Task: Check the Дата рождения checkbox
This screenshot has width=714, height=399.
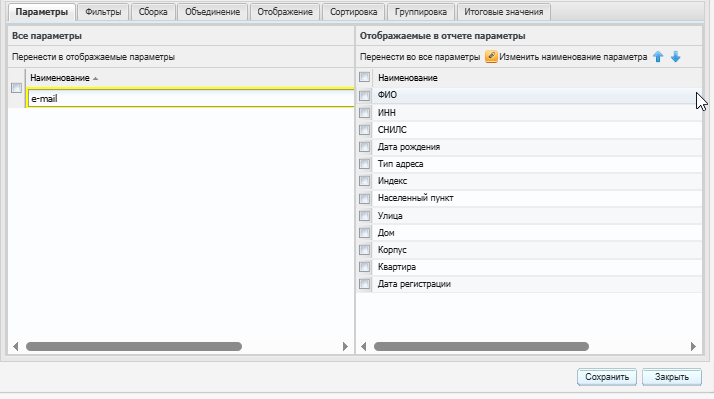Action: click(364, 147)
